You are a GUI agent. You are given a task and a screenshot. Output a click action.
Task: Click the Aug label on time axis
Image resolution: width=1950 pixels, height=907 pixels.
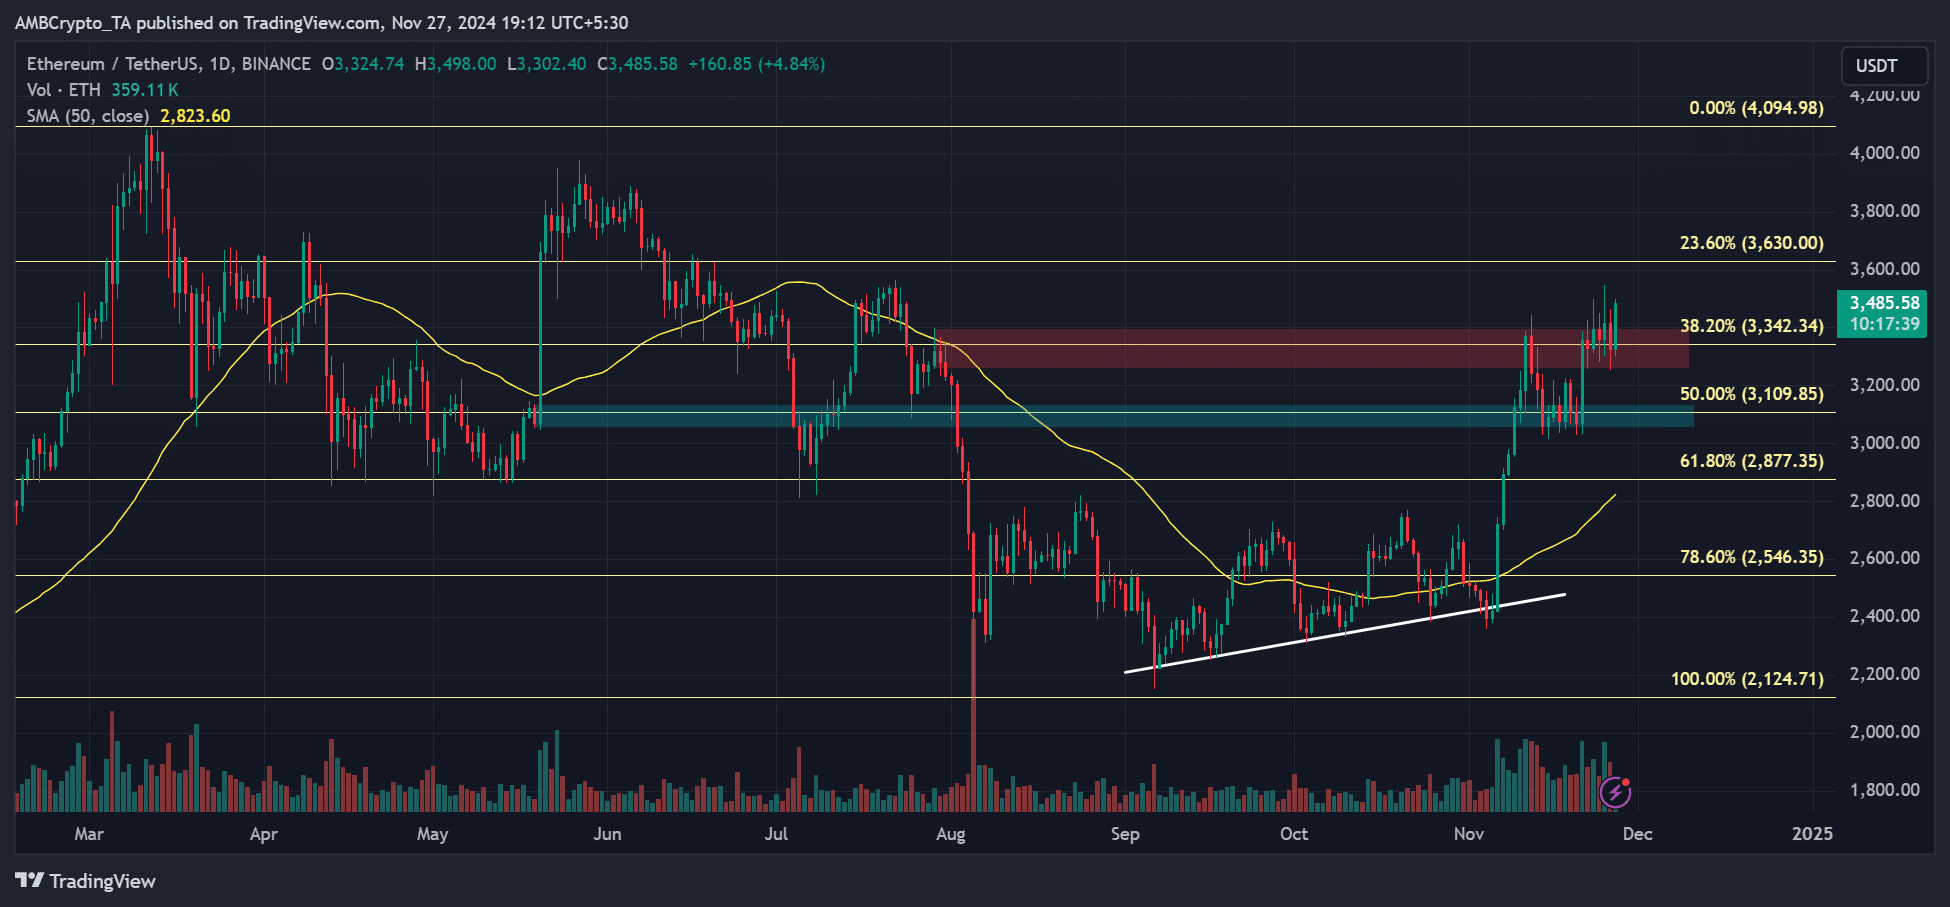coord(951,834)
